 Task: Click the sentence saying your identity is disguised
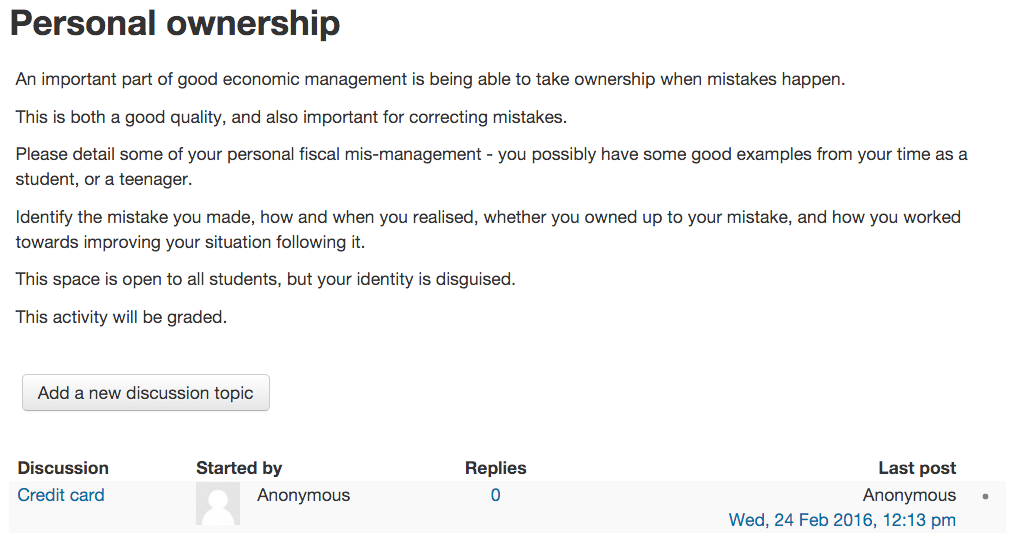[265, 280]
